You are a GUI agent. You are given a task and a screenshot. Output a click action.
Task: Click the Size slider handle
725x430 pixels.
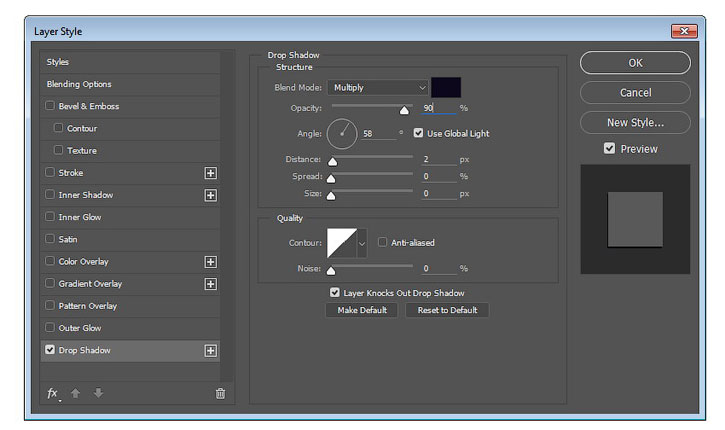[331, 196]
